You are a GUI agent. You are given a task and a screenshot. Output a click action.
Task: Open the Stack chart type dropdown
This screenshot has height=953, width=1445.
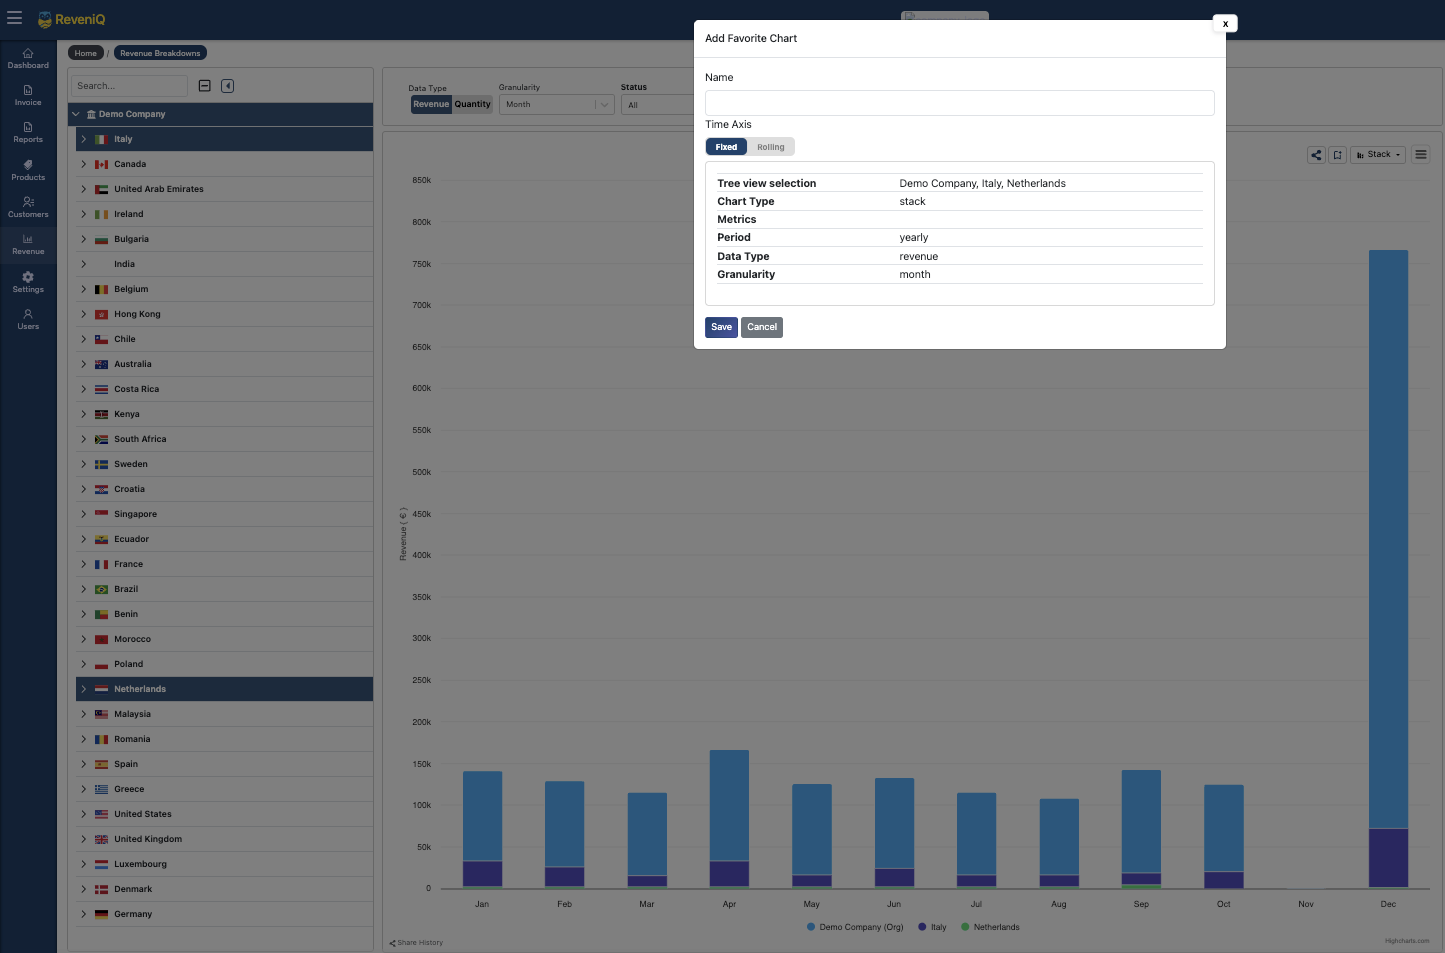[1378, 155]
